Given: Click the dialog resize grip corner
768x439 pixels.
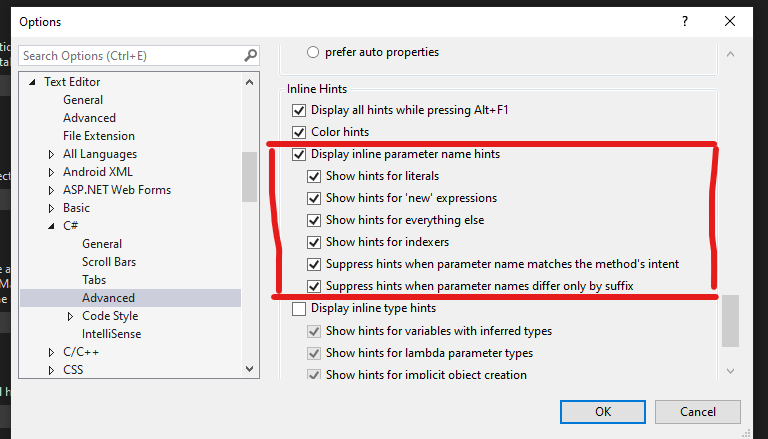Looking at the screenshot, I should [746, 433].
